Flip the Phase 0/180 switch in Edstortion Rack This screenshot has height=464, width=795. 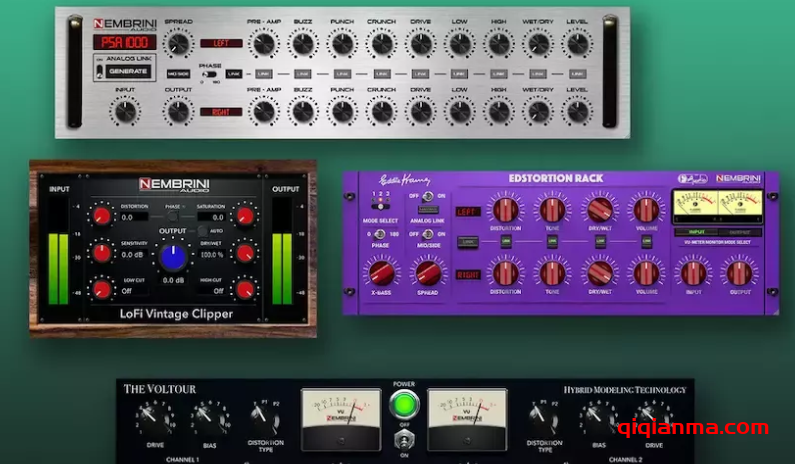tap(379, 234)
